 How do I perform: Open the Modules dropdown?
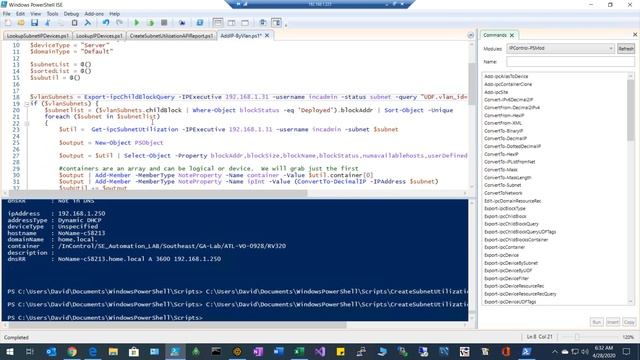pos(560,48)
